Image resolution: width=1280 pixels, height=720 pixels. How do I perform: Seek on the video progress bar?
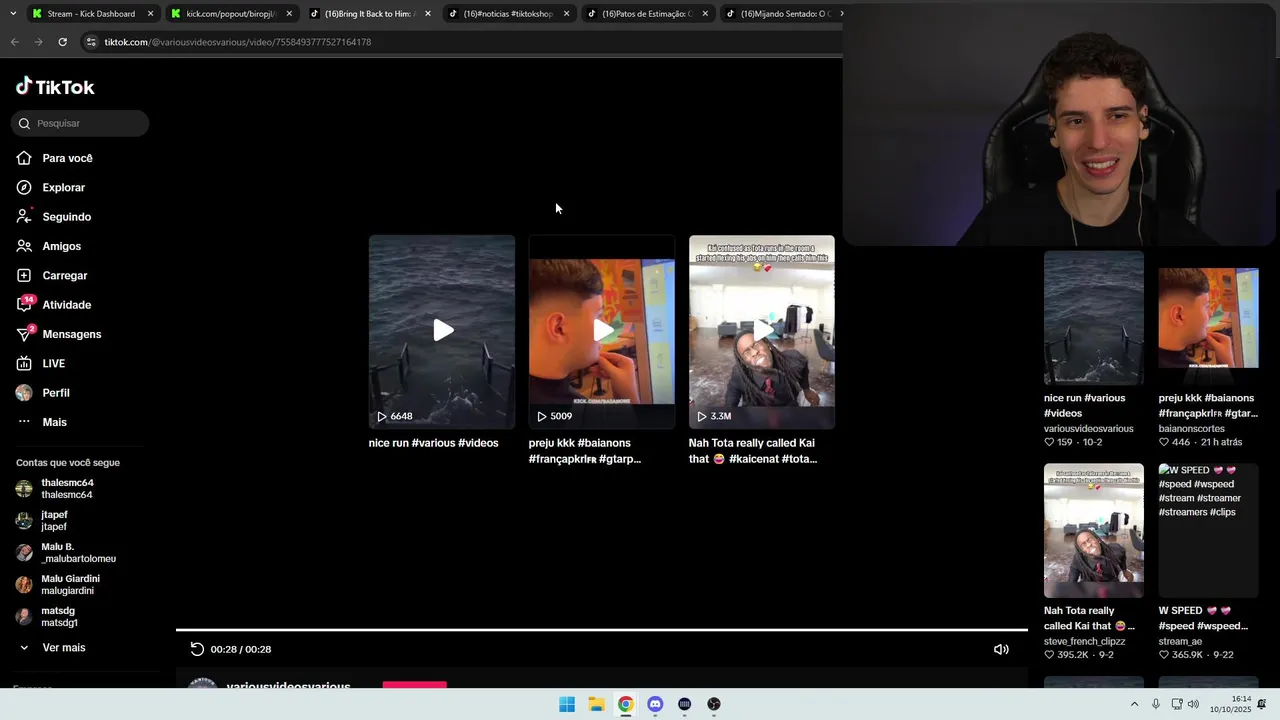pyautogui.click(x=602, y=630)
